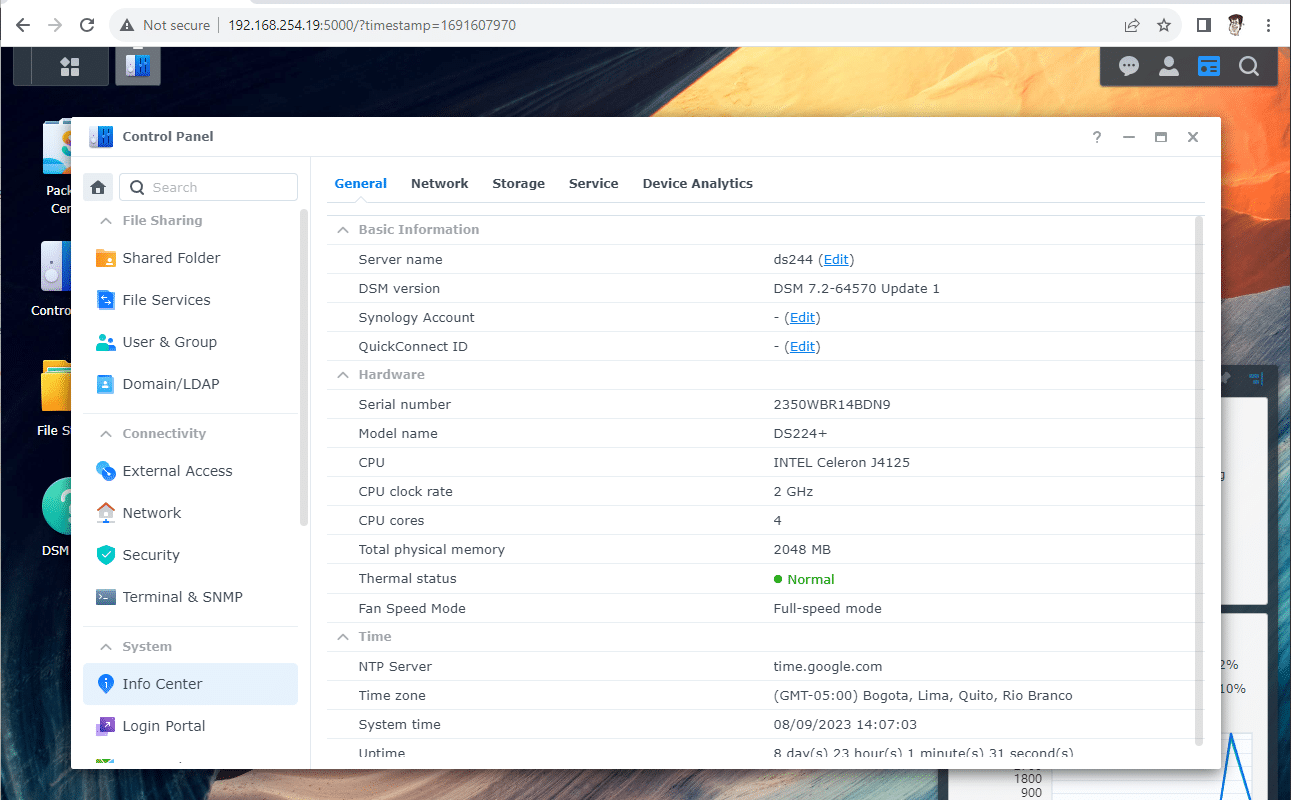The image size is (1291, 800).
Task: Open the browser side panel icon
Action: (x=1204, y=25)
